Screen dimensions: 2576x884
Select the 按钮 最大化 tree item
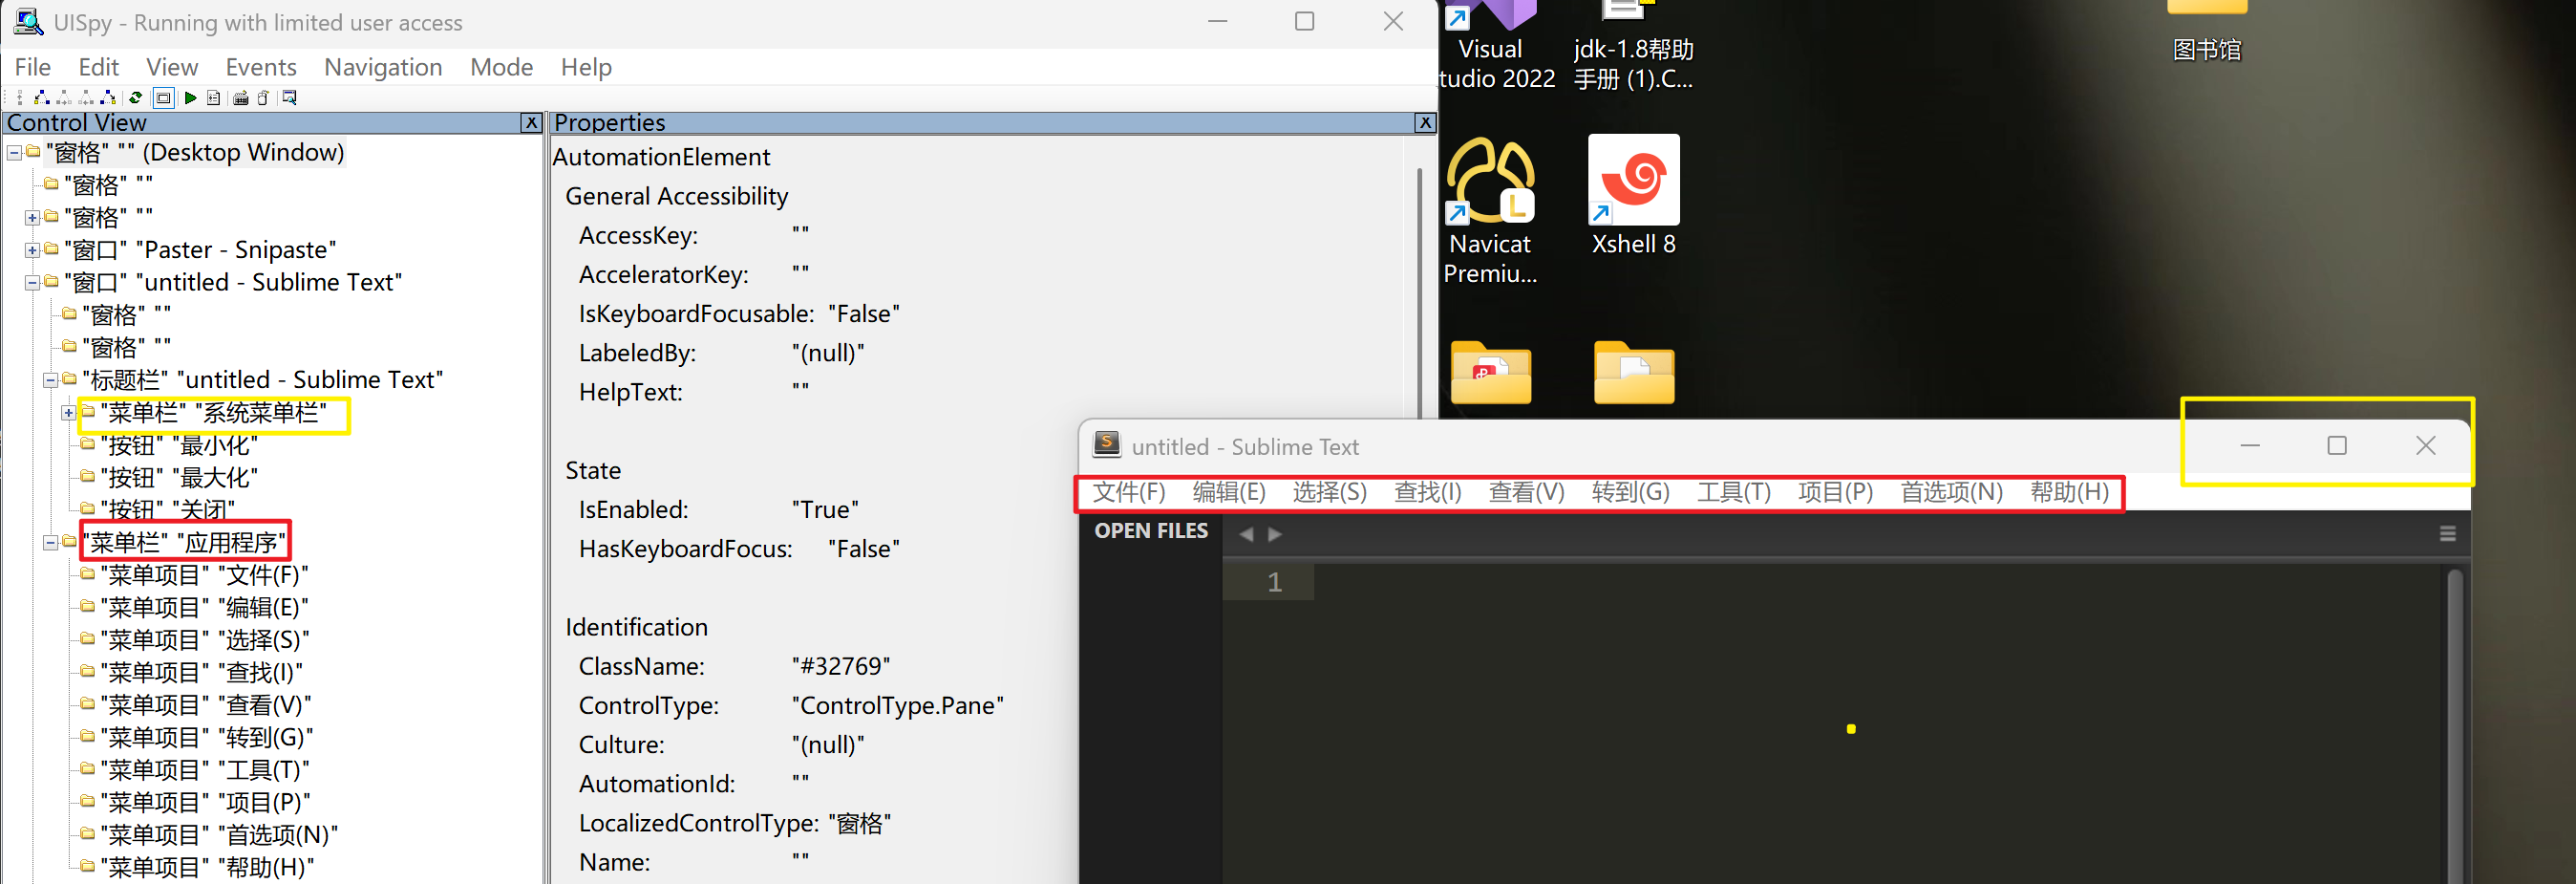[179, 478]
